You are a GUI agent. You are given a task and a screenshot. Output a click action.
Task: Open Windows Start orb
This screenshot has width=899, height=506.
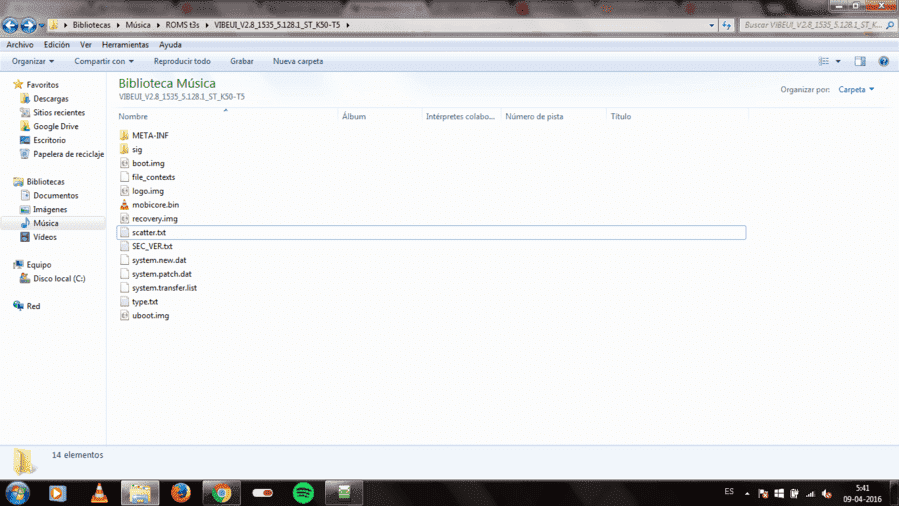coord(17,493)
